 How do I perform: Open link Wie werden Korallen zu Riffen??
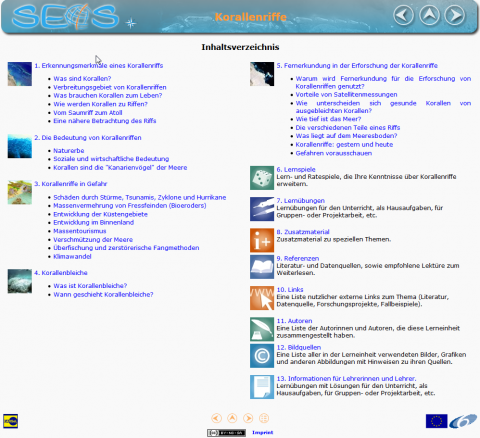coord(100,104)
